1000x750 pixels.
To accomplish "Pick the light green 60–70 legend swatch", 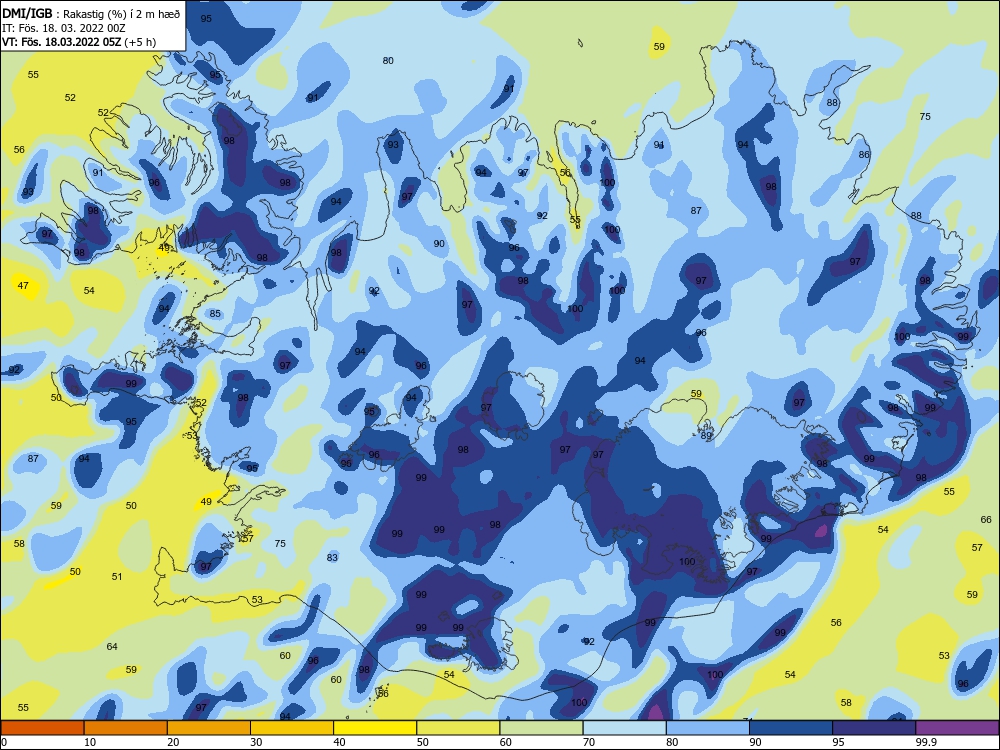I will (x=541, y=728).
